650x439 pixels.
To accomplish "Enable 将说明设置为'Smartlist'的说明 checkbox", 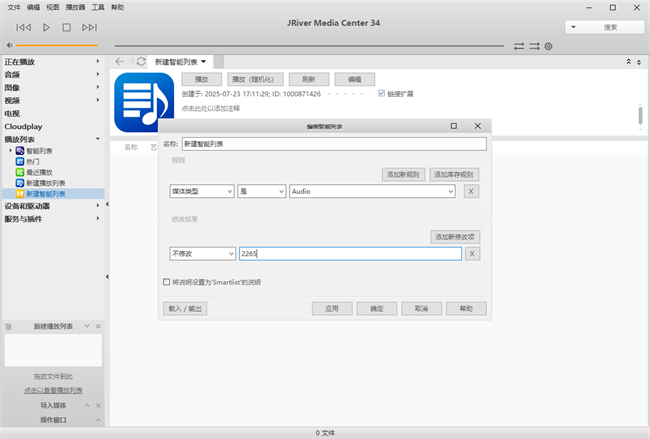I will [166, 282].
